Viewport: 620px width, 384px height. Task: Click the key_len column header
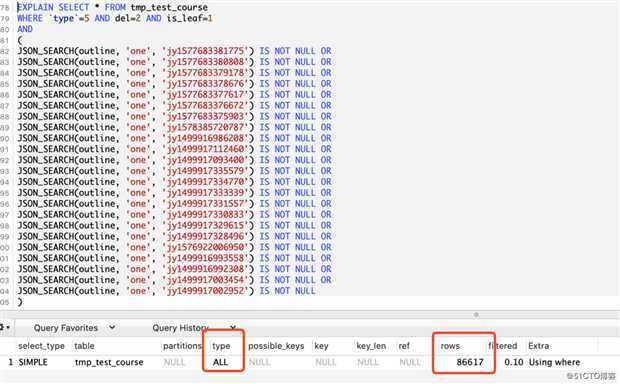pyautogui.click(x=371, y=346)
